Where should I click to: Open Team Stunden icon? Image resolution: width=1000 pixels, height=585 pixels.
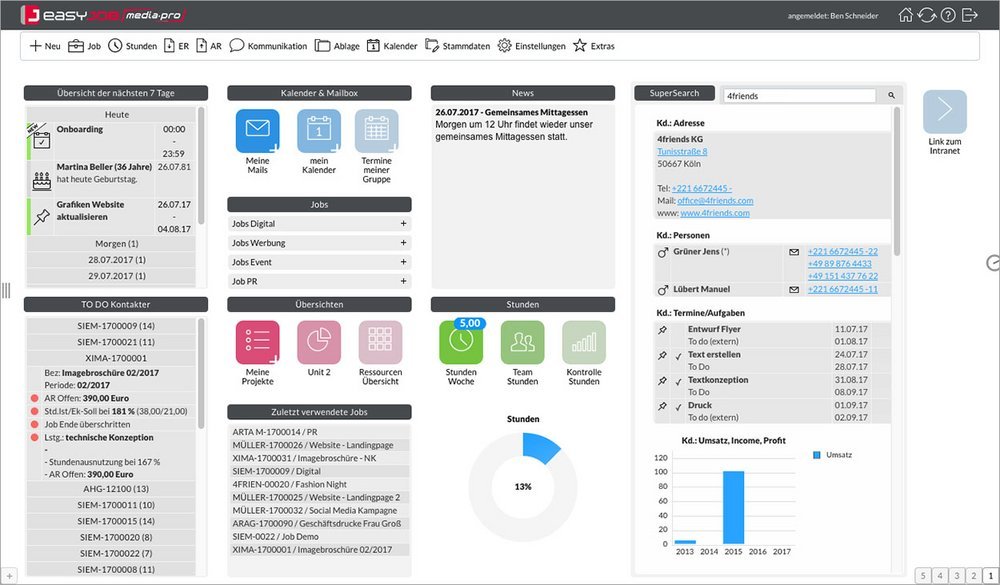522,343
